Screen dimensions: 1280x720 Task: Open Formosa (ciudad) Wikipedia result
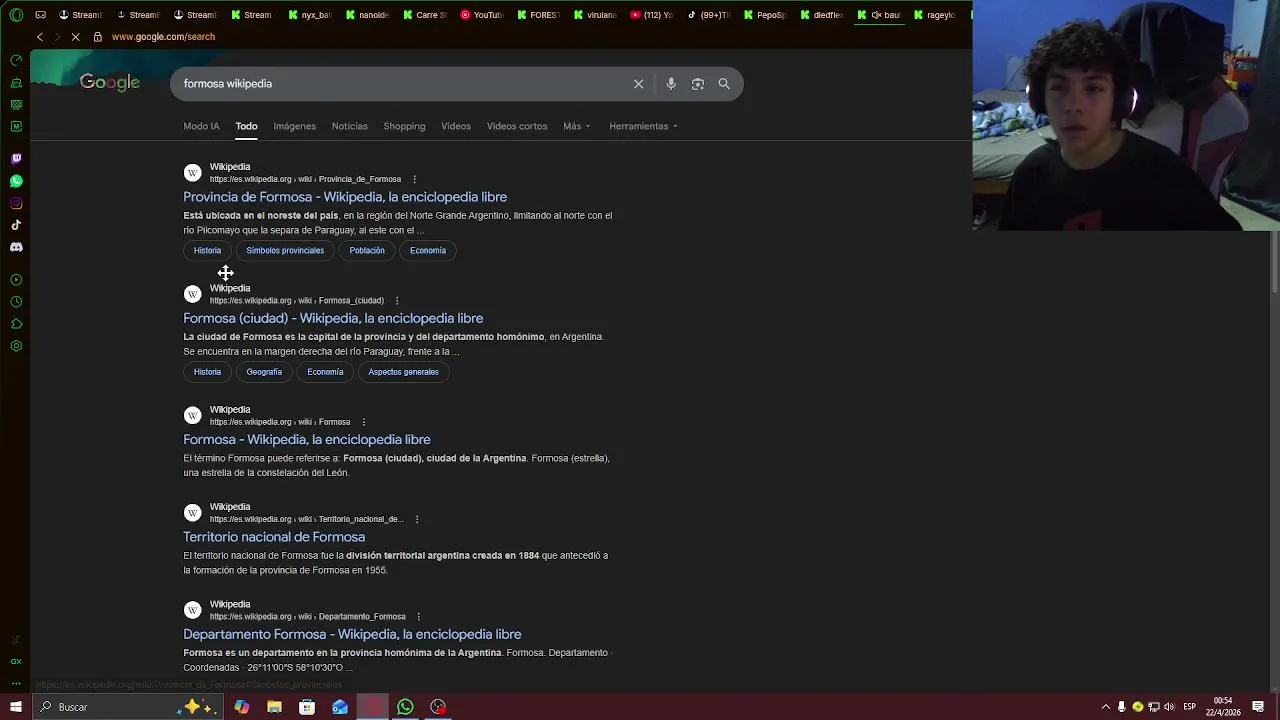click(x=333, y=318)
